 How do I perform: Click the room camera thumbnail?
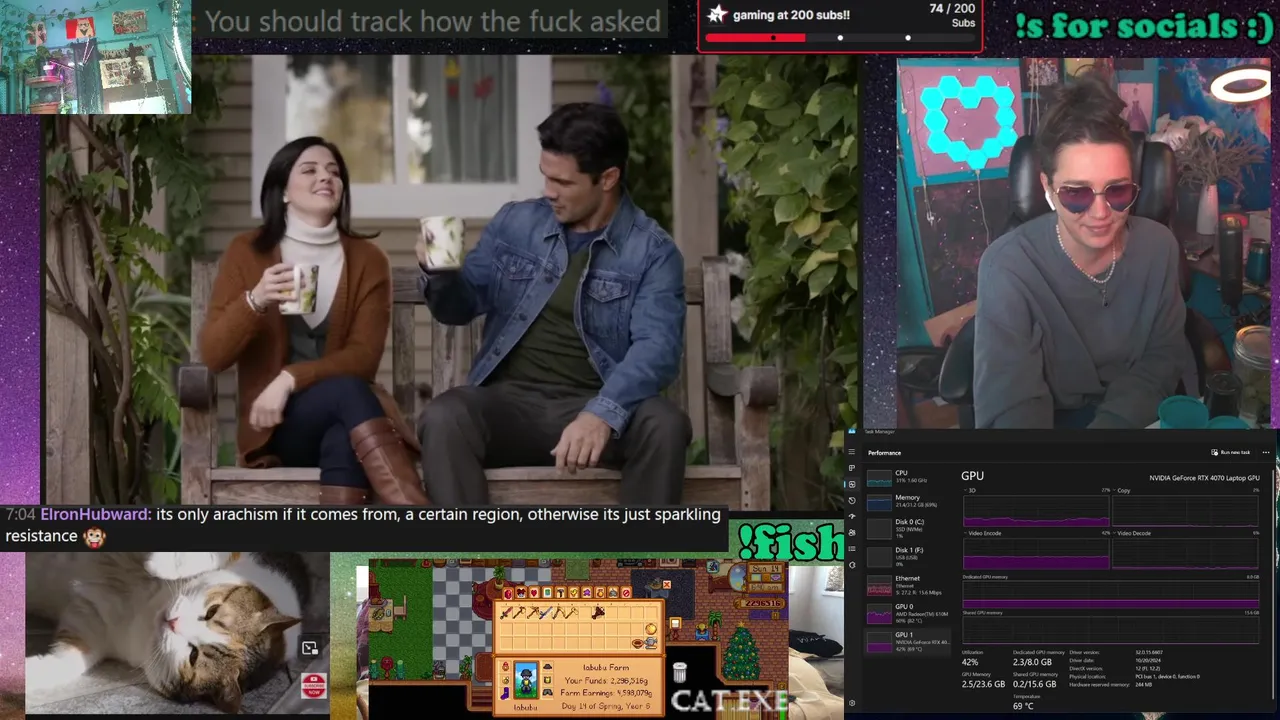pyautogui.click(x=95, y=57)
